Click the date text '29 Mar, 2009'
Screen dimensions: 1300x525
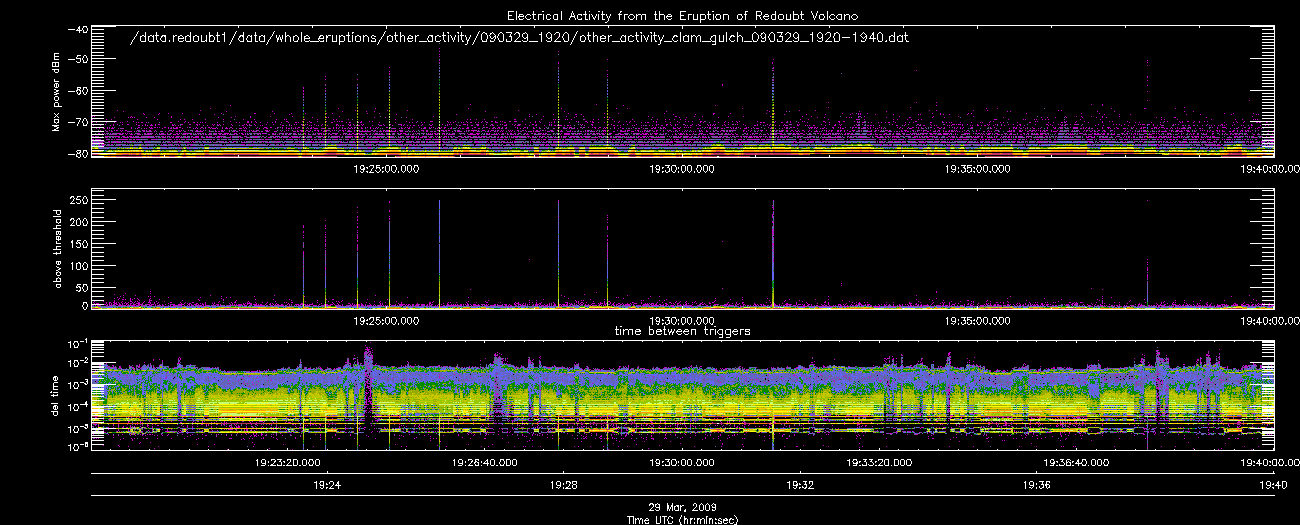683,507
